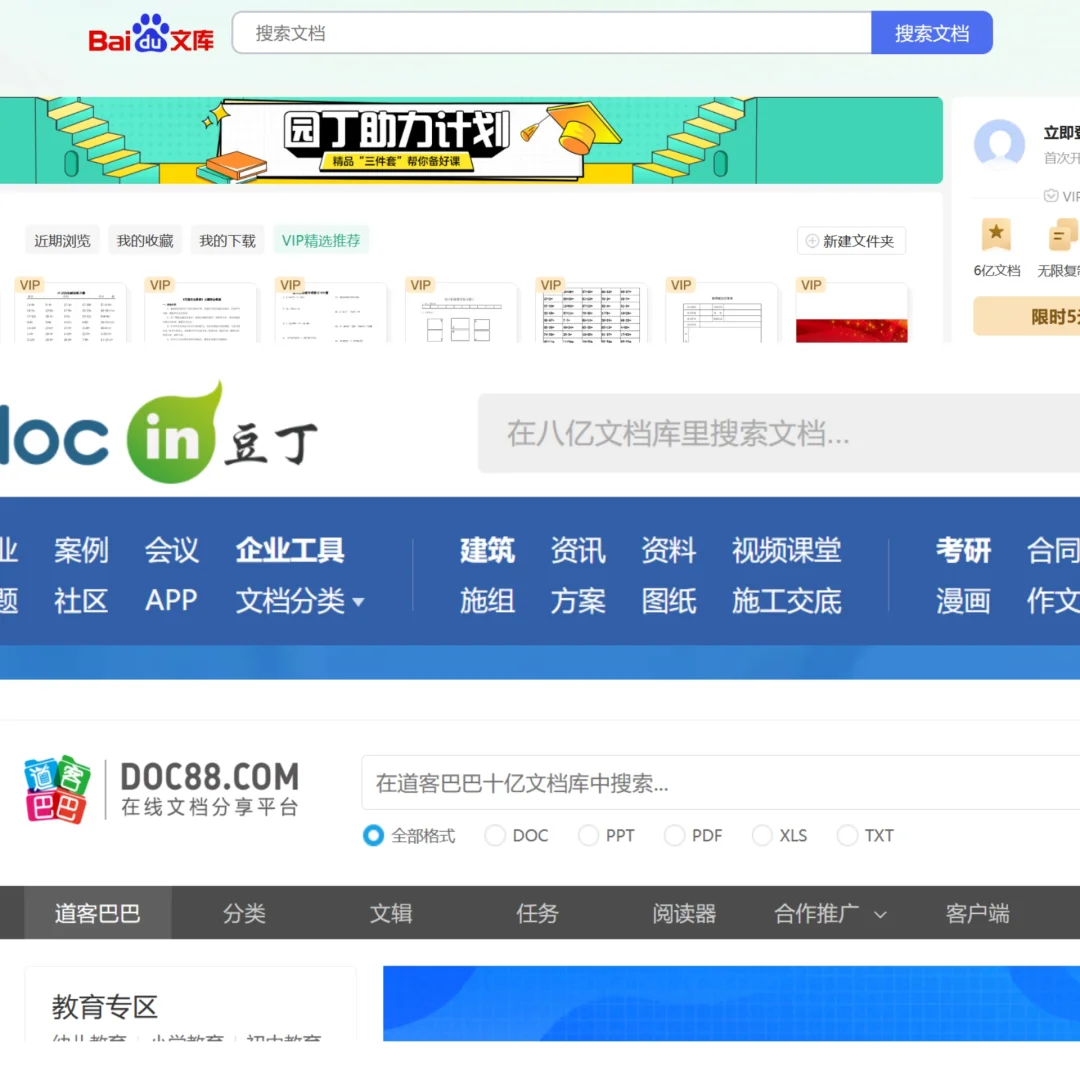Click the gold star 6亿文档 badge icon
The image size is (1080, 1080).
996,235
